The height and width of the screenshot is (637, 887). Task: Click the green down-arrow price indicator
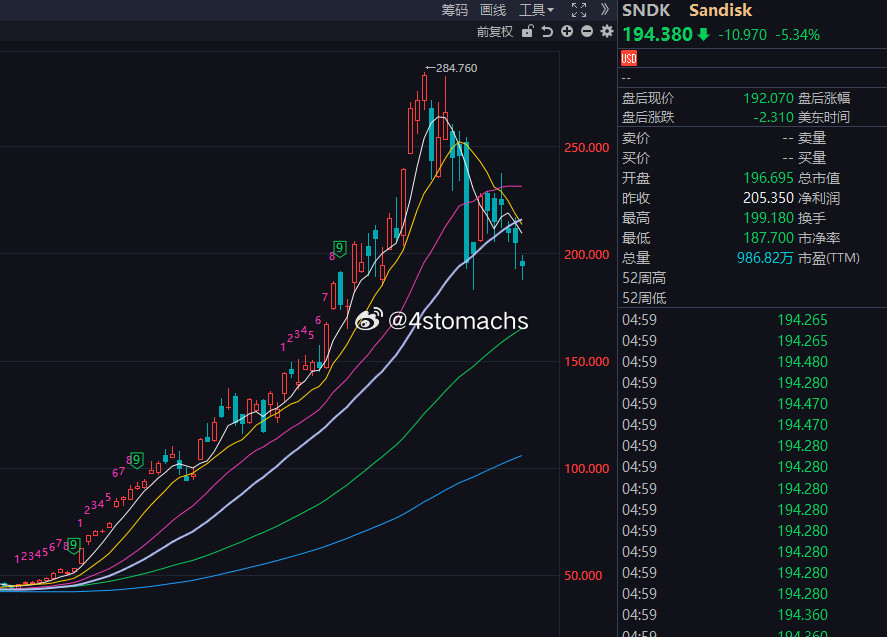[703, 35]
